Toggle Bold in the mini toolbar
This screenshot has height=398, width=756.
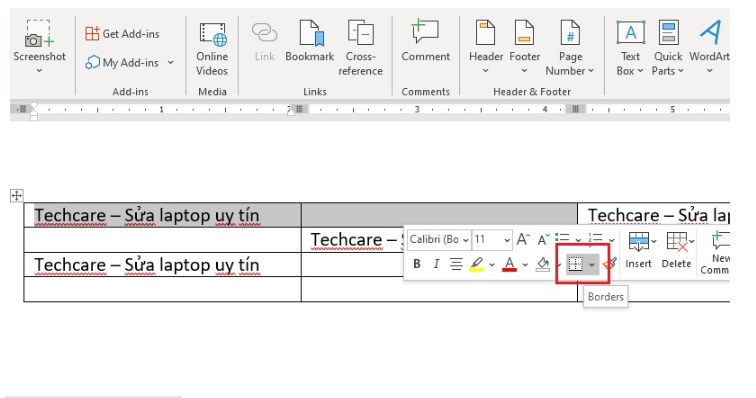(417, 264)
